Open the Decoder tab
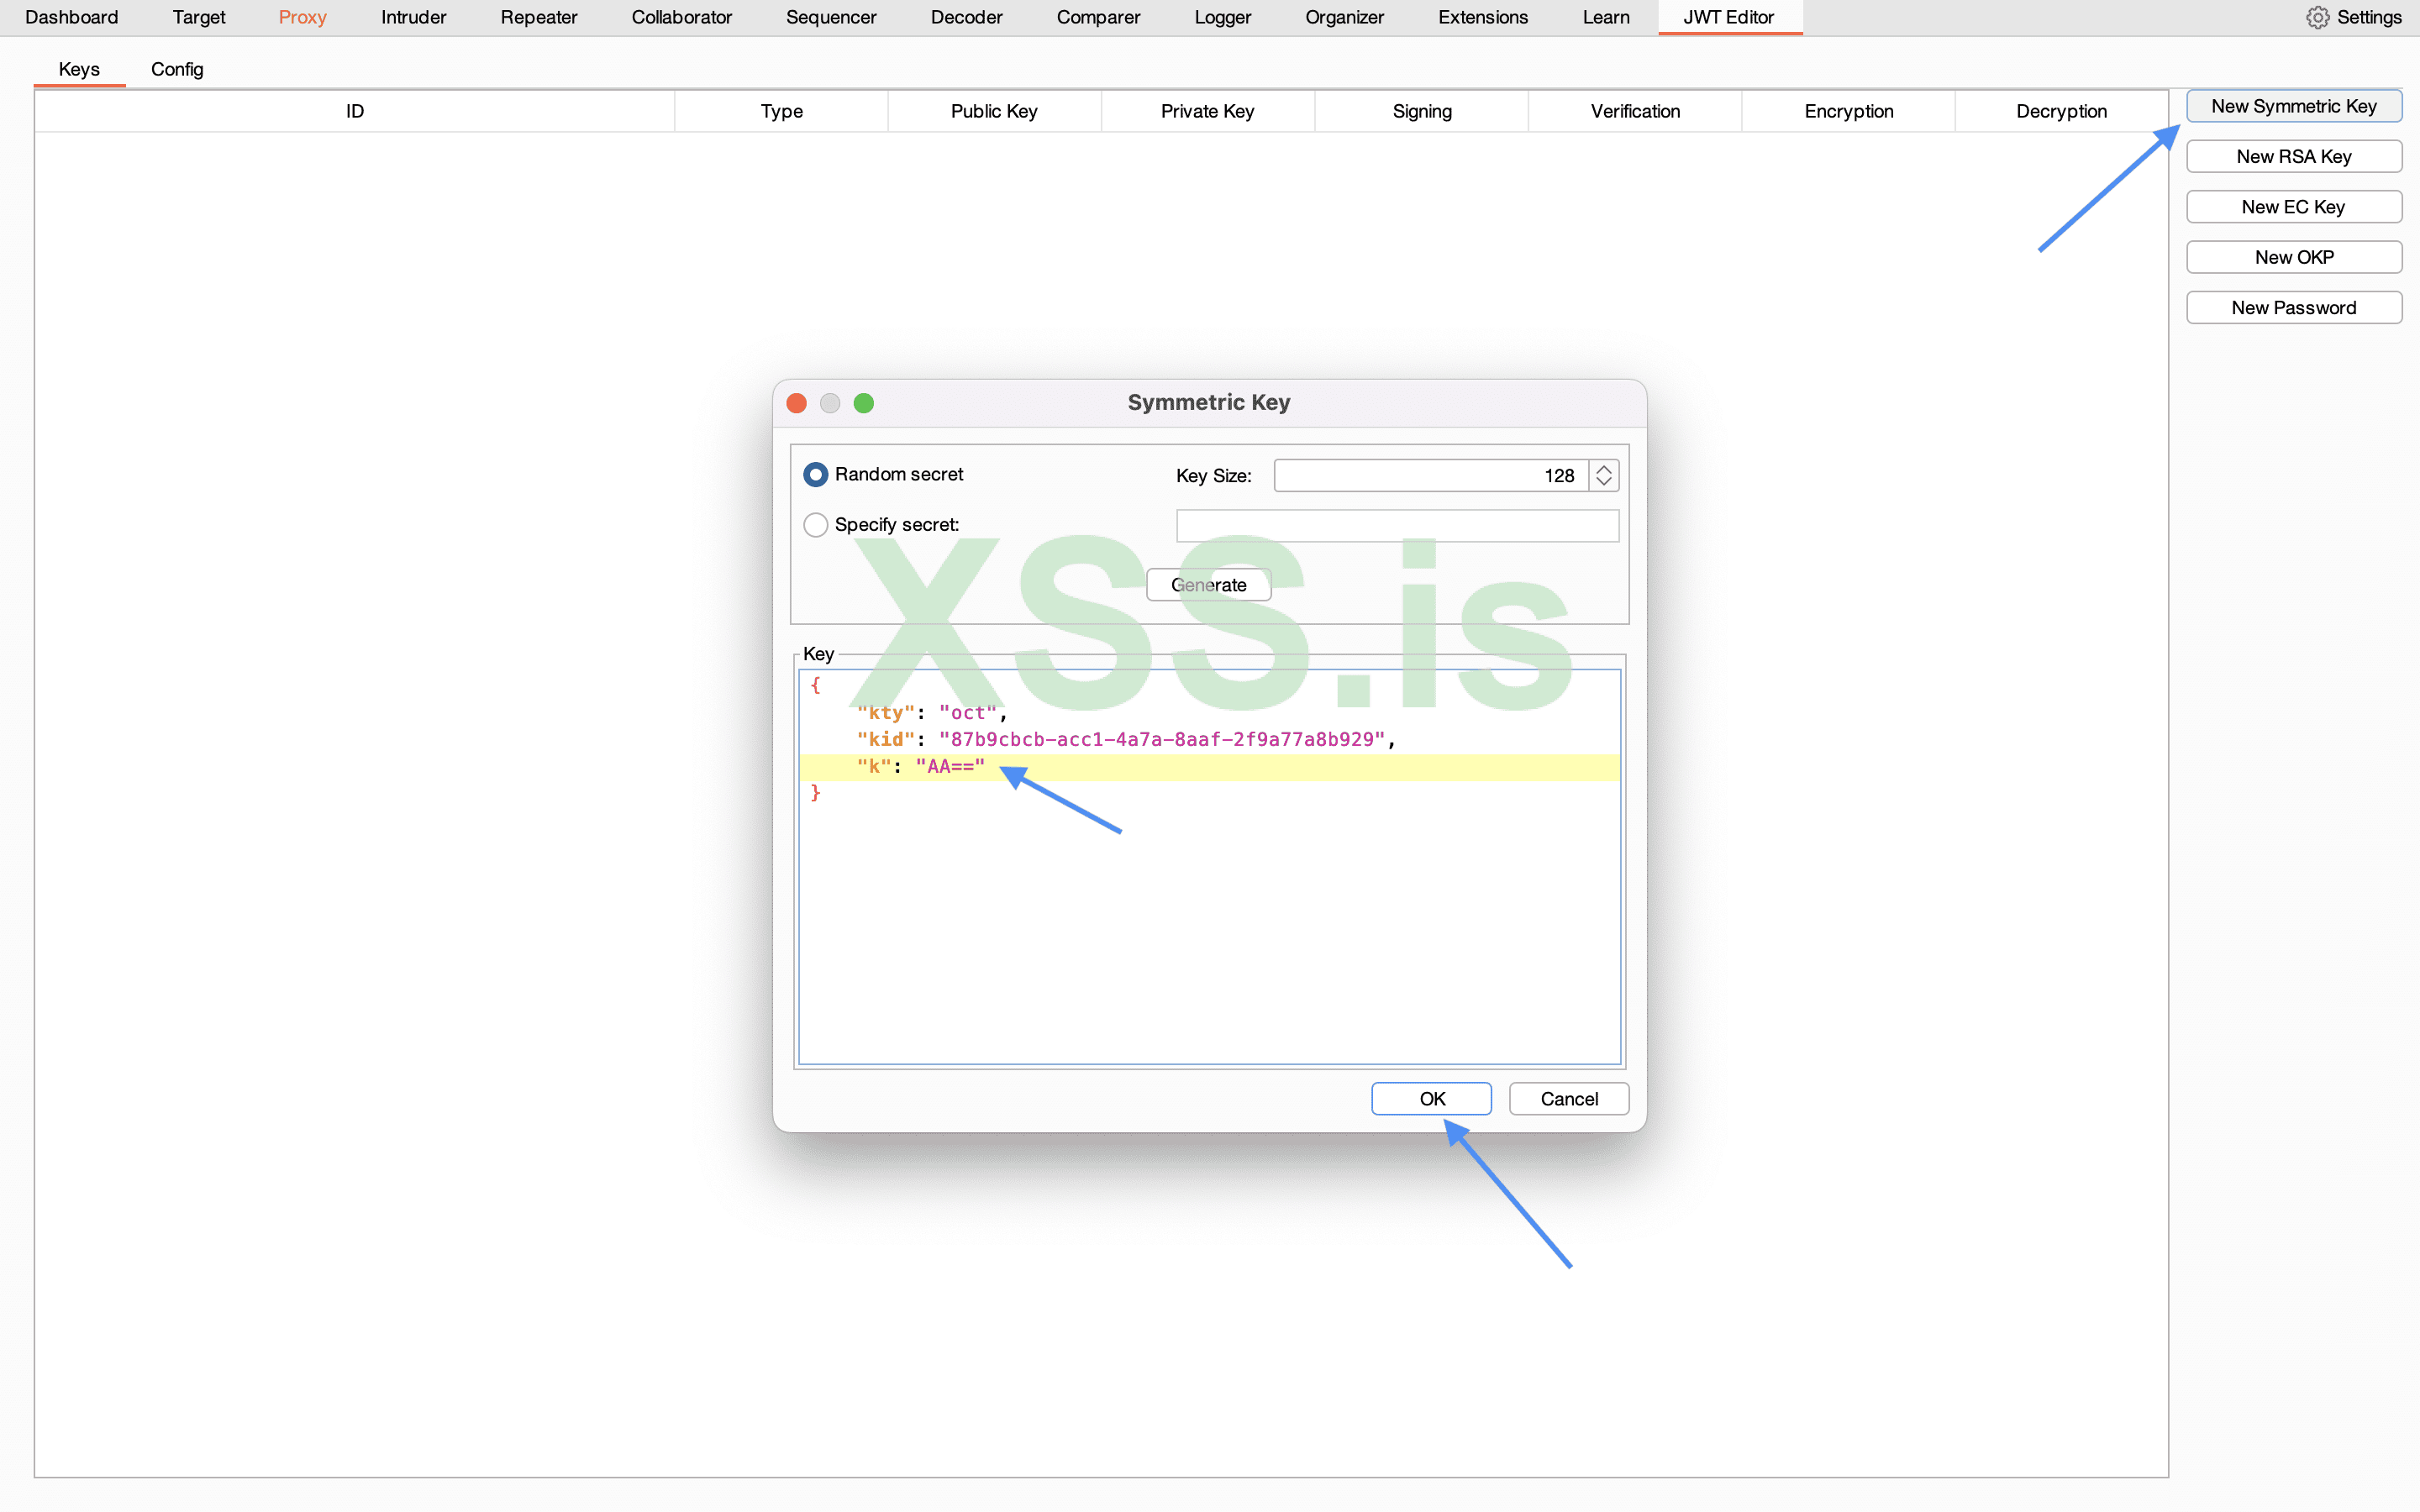Image resolution: width=2420 pixels, height=1512 pixels. (x=966, y=17)
